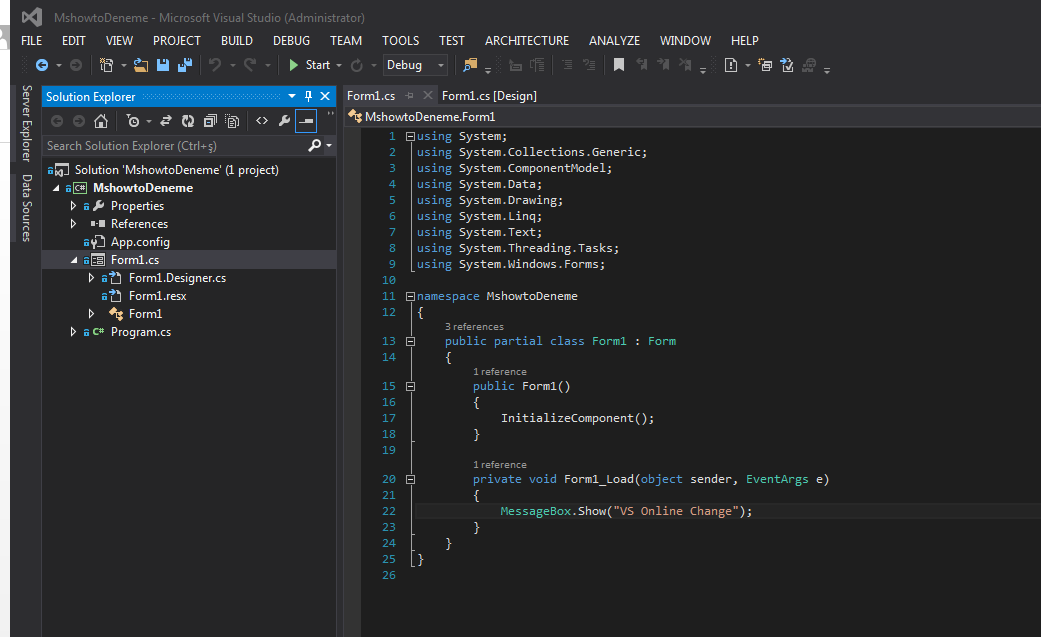Screen dimensions: 1041x637
Task: Collapse the using directives block on line 1
Action: pos(410,136)
